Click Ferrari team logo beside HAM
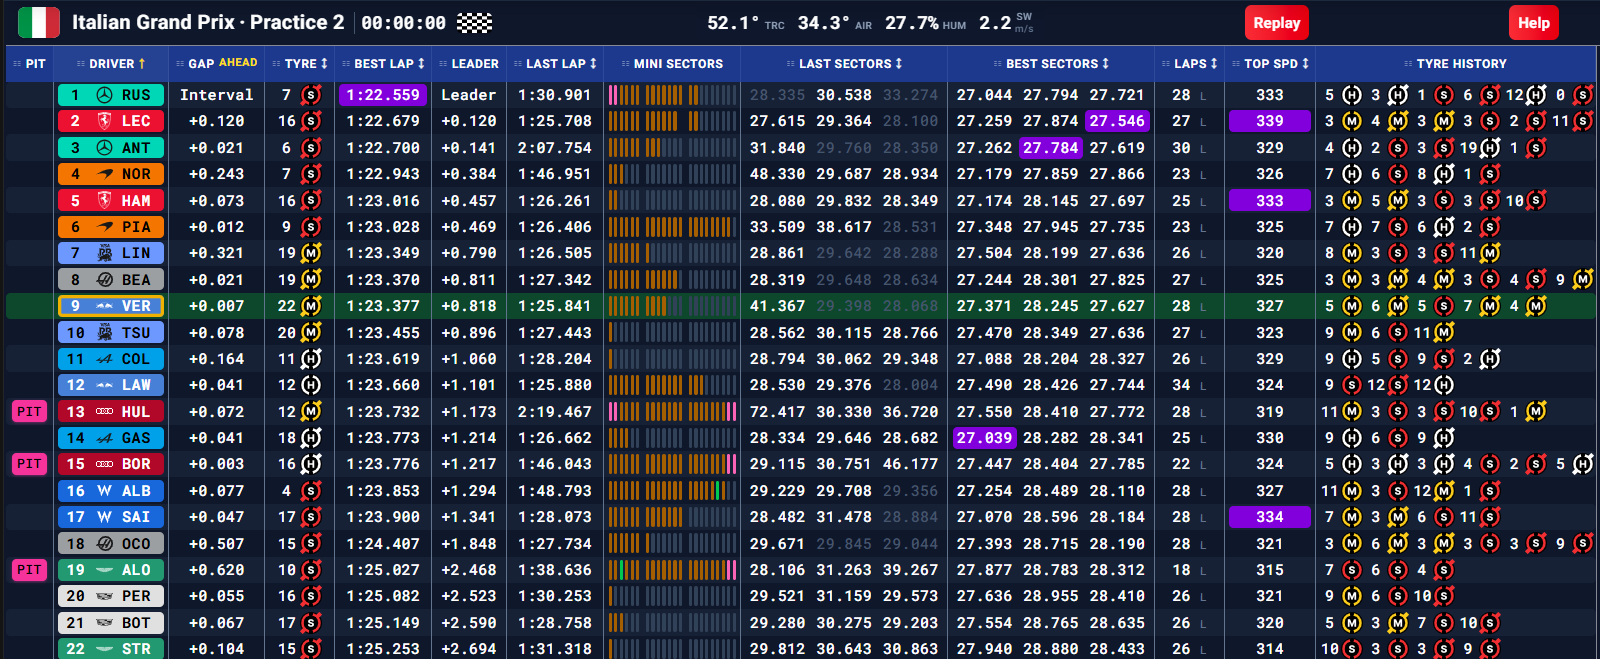The height and width of the screenshot is (659, 1600). (104, 200)
